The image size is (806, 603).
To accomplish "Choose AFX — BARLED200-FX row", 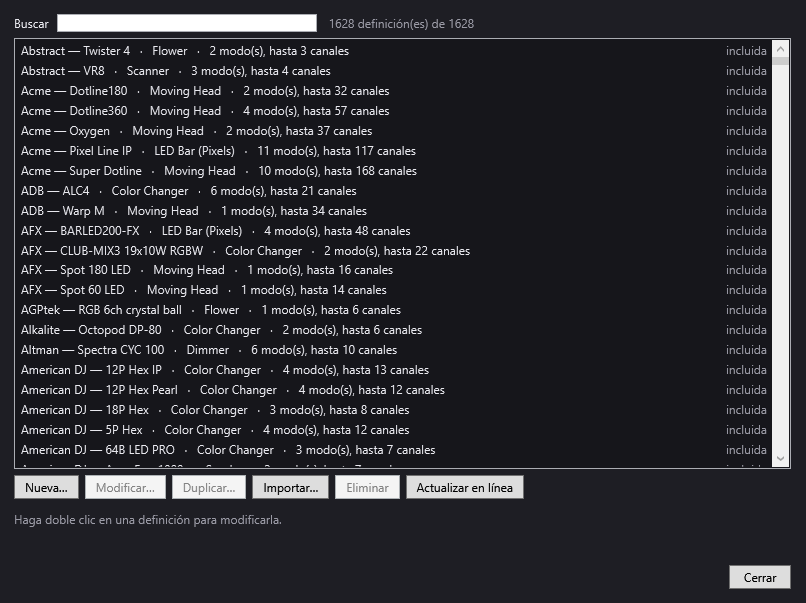I will tap(393, 231).
